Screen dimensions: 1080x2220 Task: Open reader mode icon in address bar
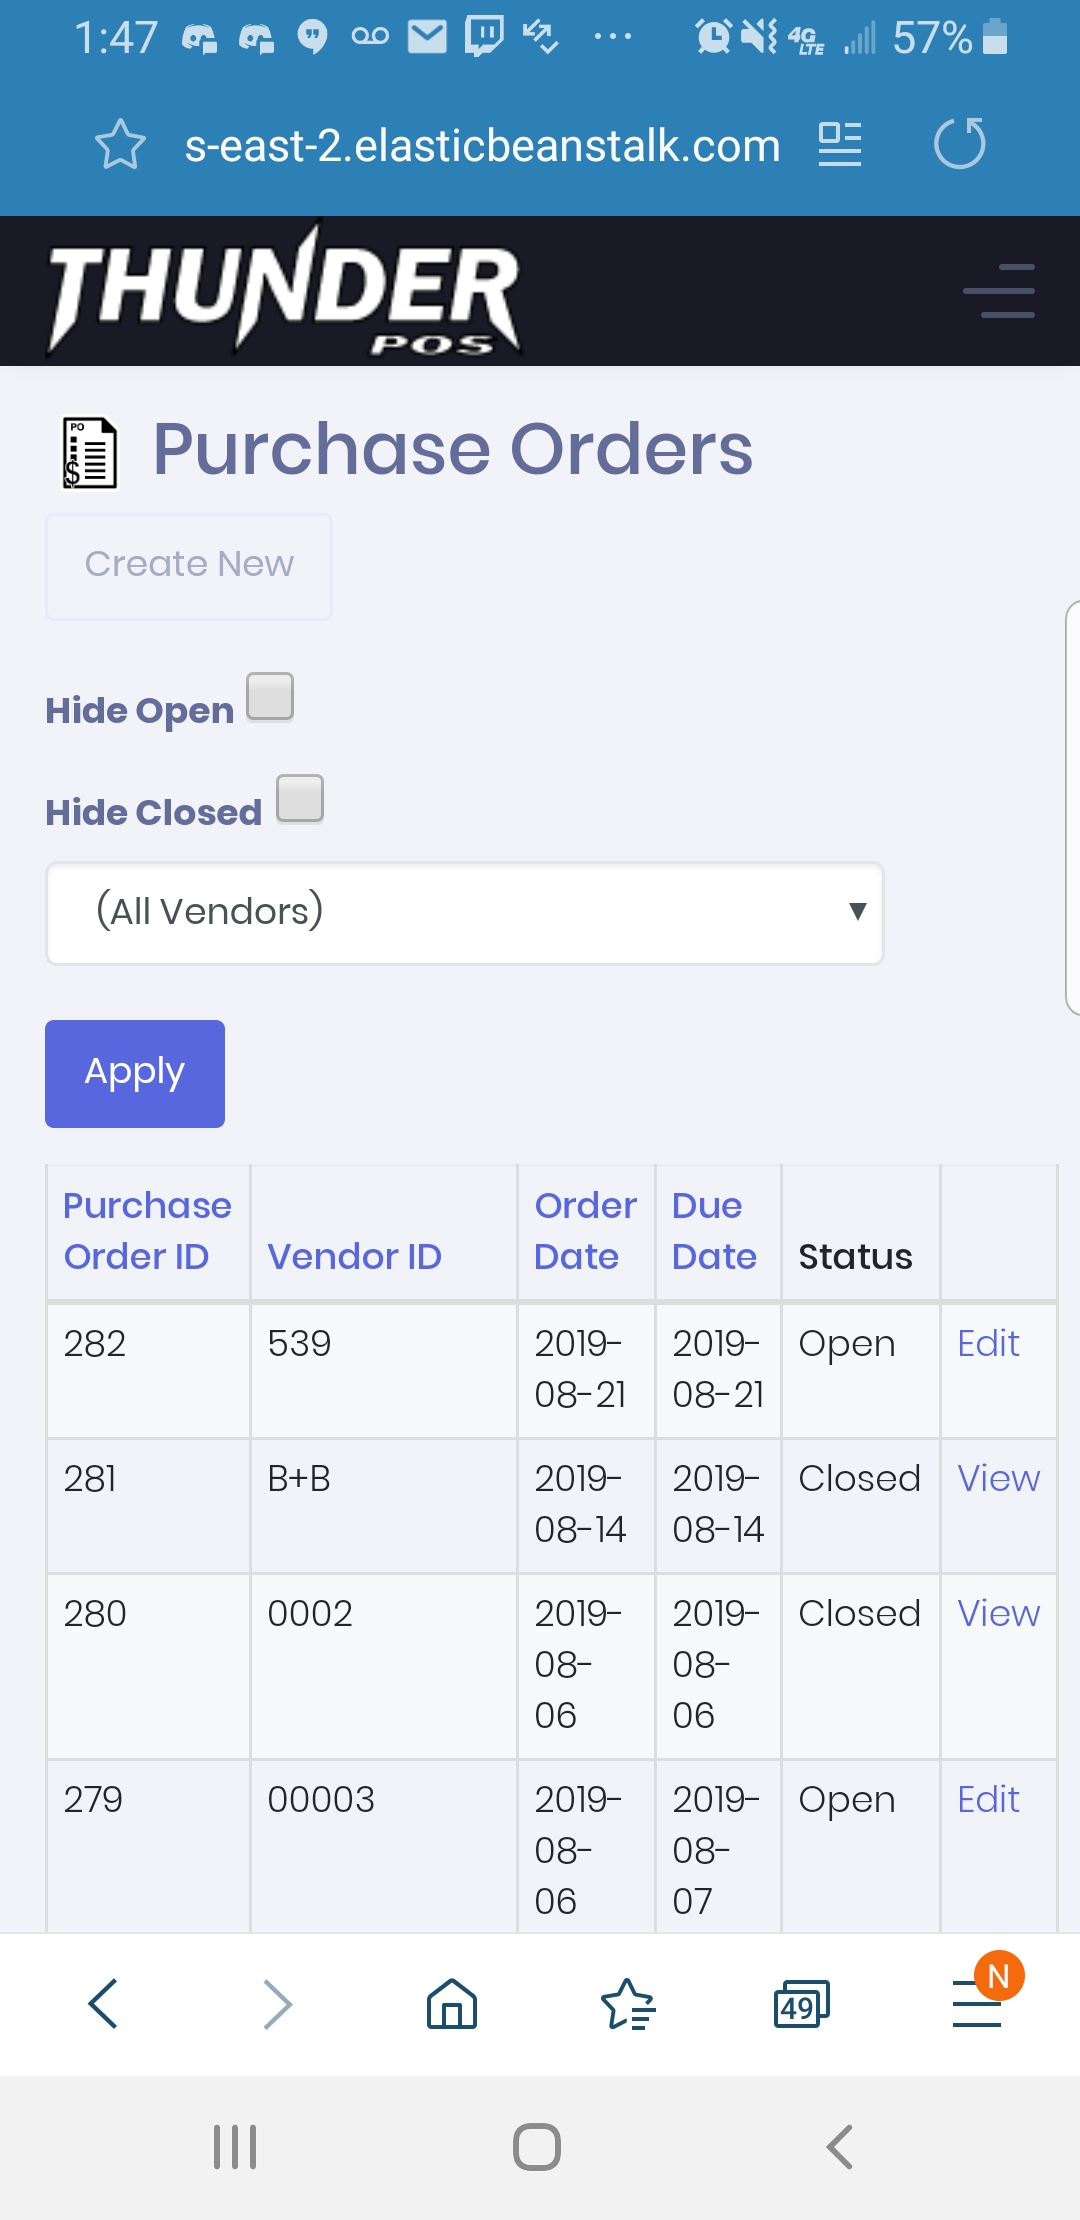[839, 145]
